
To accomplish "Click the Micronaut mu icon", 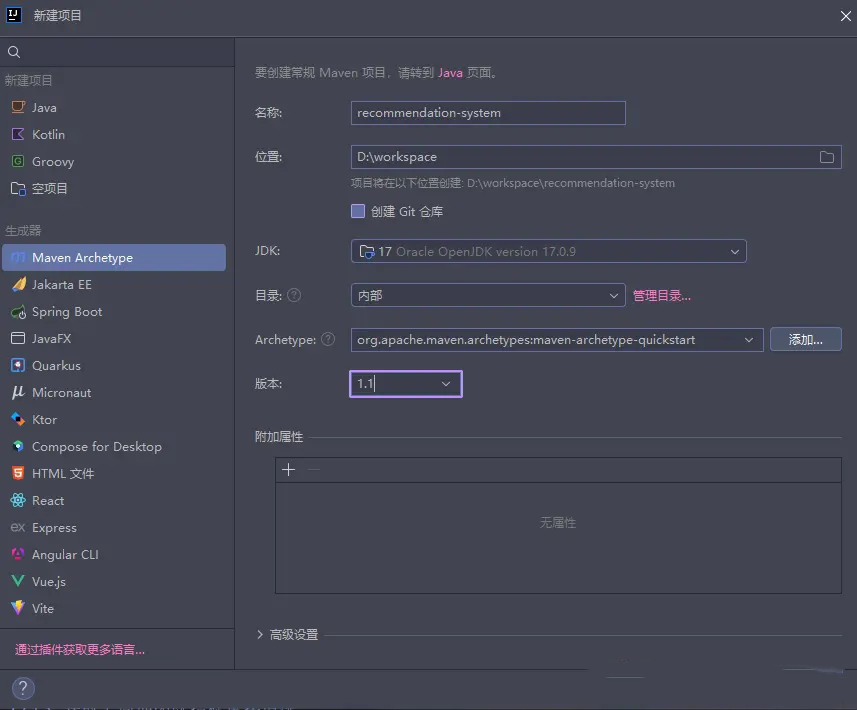I will click(x=18, y=392).
